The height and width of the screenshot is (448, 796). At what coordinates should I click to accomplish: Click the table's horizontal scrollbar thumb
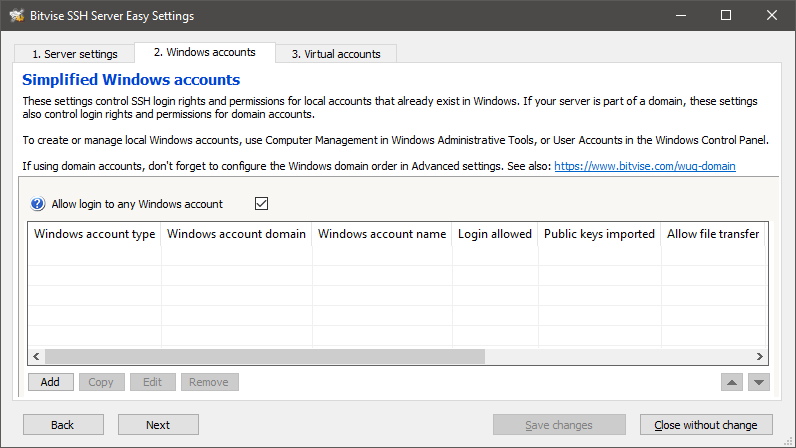(x=264, y=356)
